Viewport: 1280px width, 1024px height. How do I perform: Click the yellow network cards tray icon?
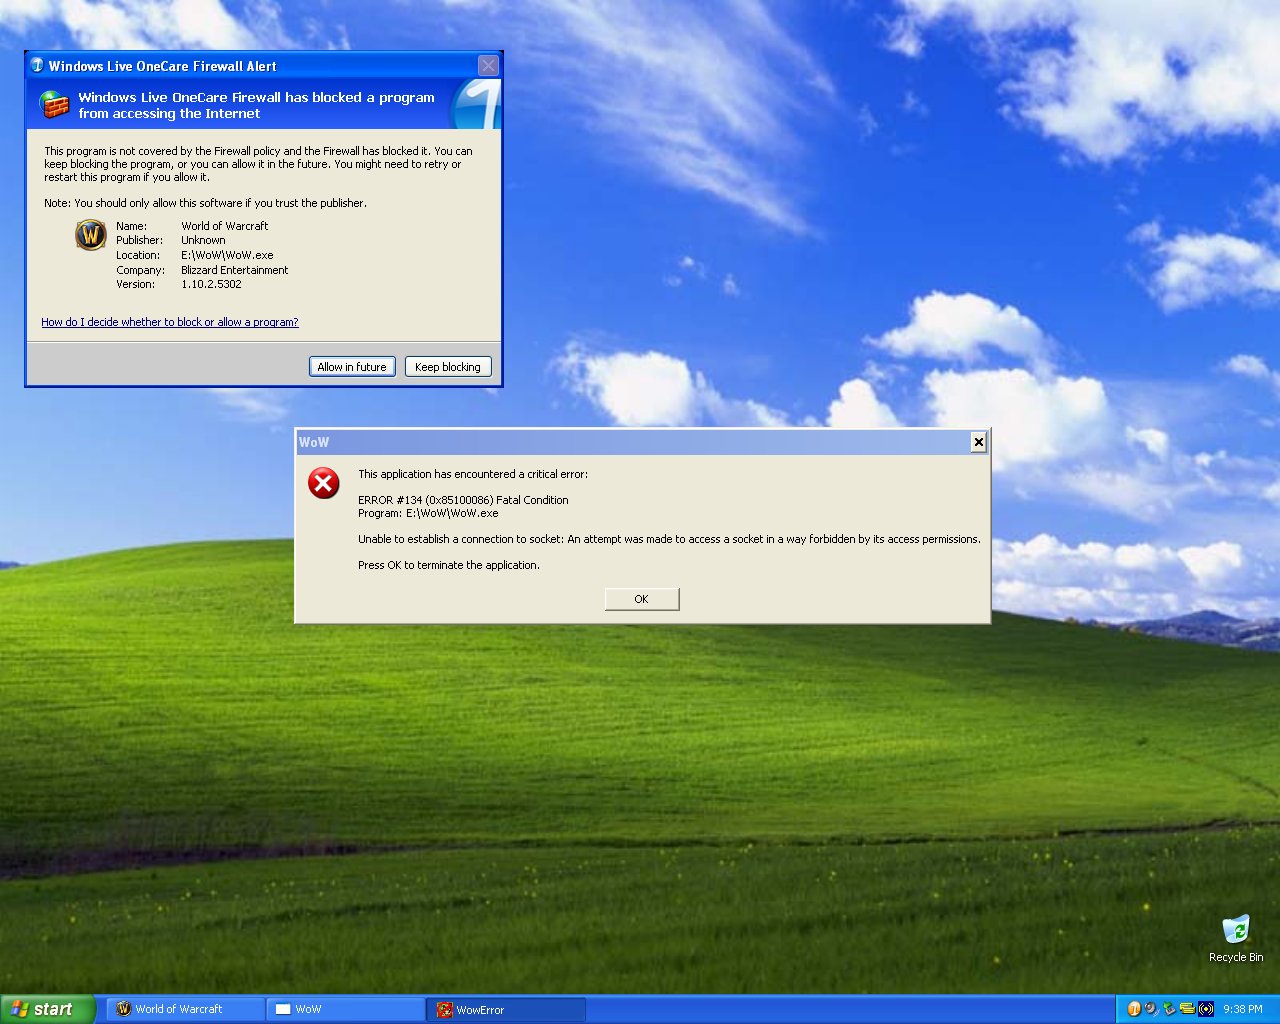point(1187,1009)
